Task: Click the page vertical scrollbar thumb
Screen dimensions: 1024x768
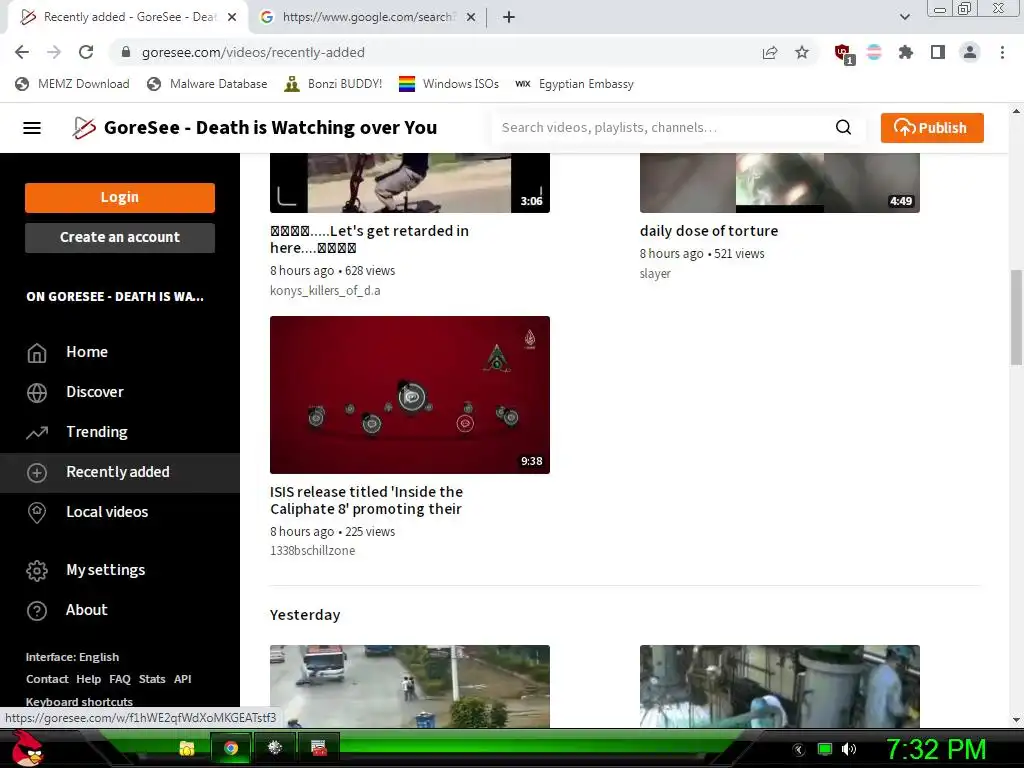Action: (x=1016, y=317)
